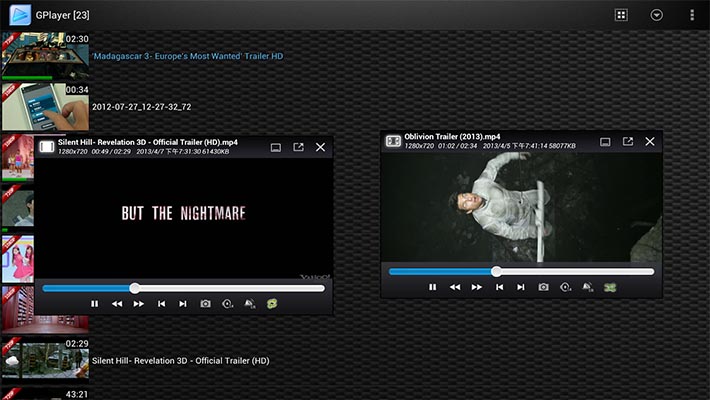710x400 pixels.
Task: Open the three-dot overflow menu
Action: coord(692,15)
